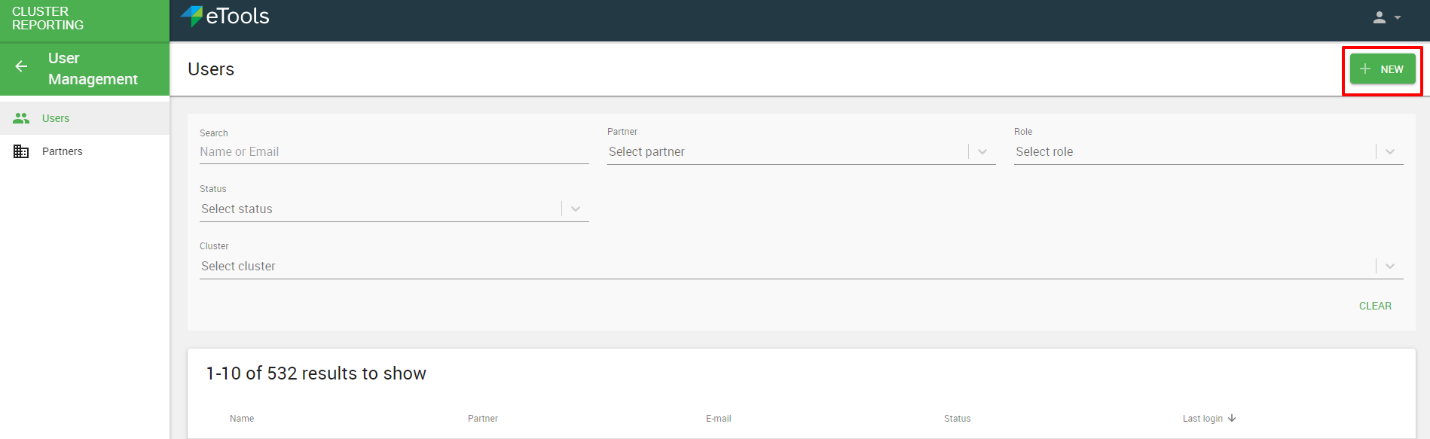Add a new user with the New button
This screenshot has width=1430, height=439.
click(1382, 69)
